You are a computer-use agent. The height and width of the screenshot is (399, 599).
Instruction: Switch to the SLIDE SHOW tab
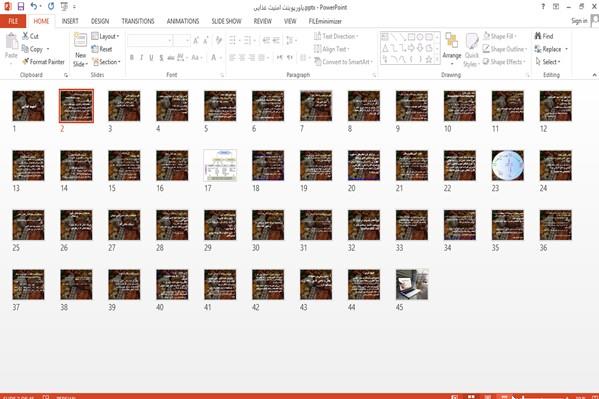227,21
